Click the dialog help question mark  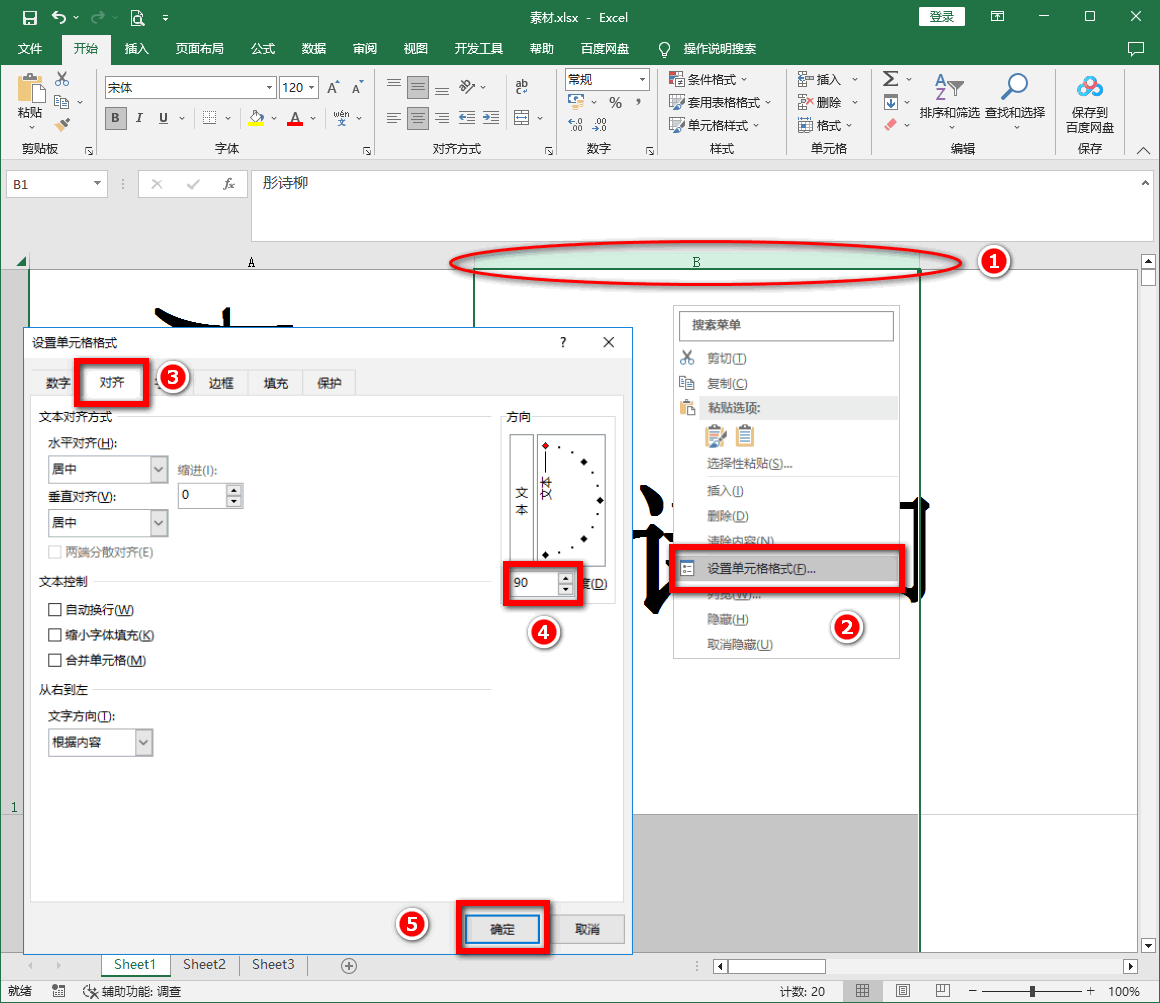pos(563,342)
